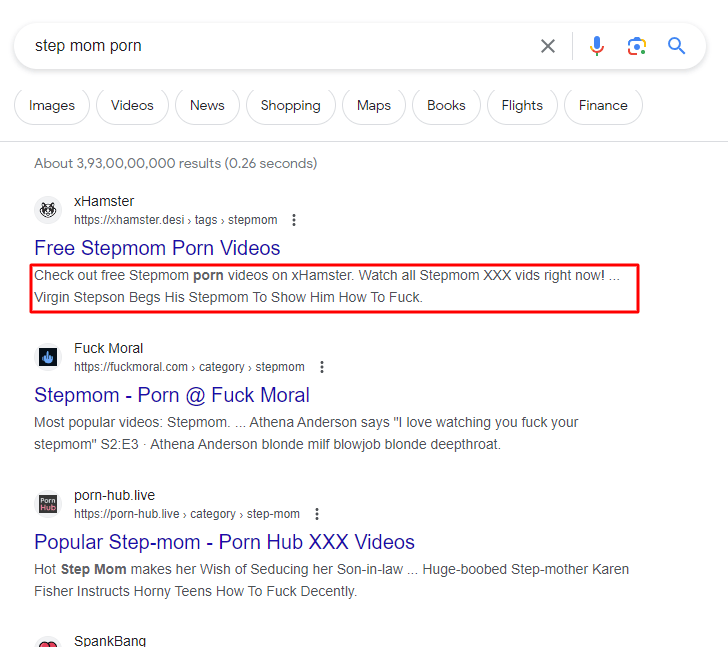Click the fuckmoral.com category stepmom URL
This screenshot has height=647, width=728.
click(x=189, y=367)
